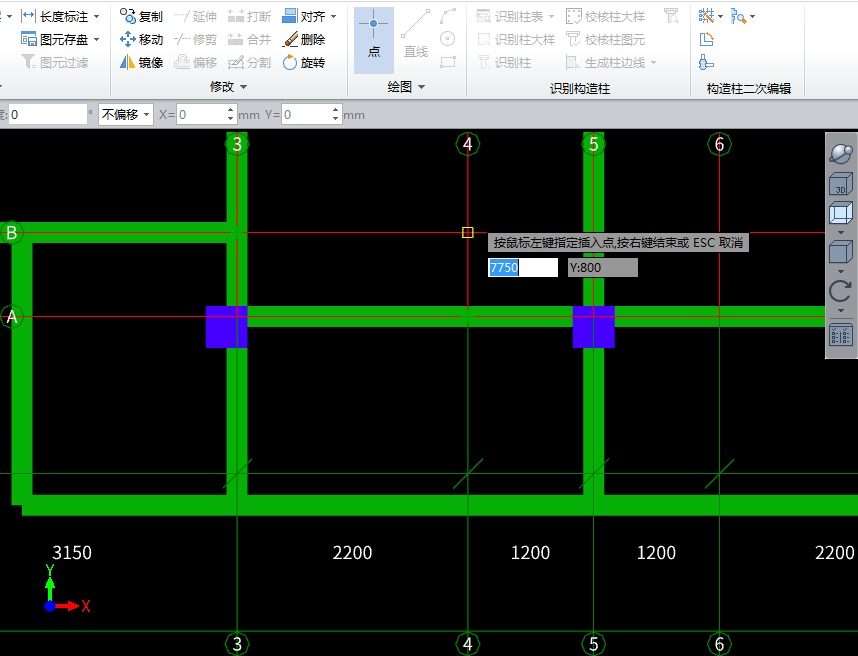
Task: Click 识别柱大样 tool
Action: [x=516, y=39]
